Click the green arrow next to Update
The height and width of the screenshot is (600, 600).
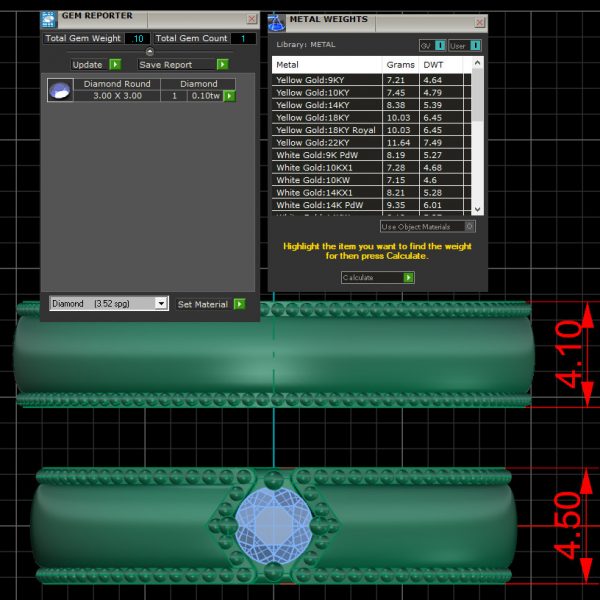[x=116, y=64]
